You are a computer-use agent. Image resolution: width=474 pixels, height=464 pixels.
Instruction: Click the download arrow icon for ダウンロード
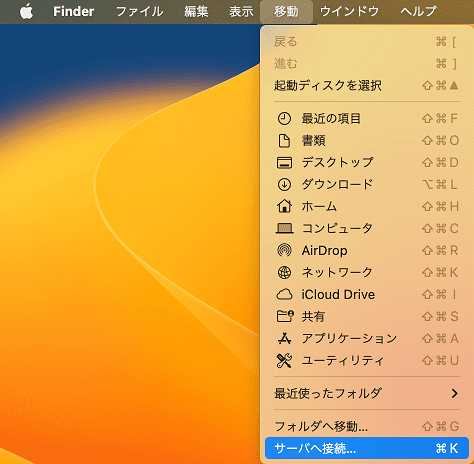pyautogui.click(x=284, y=185)
